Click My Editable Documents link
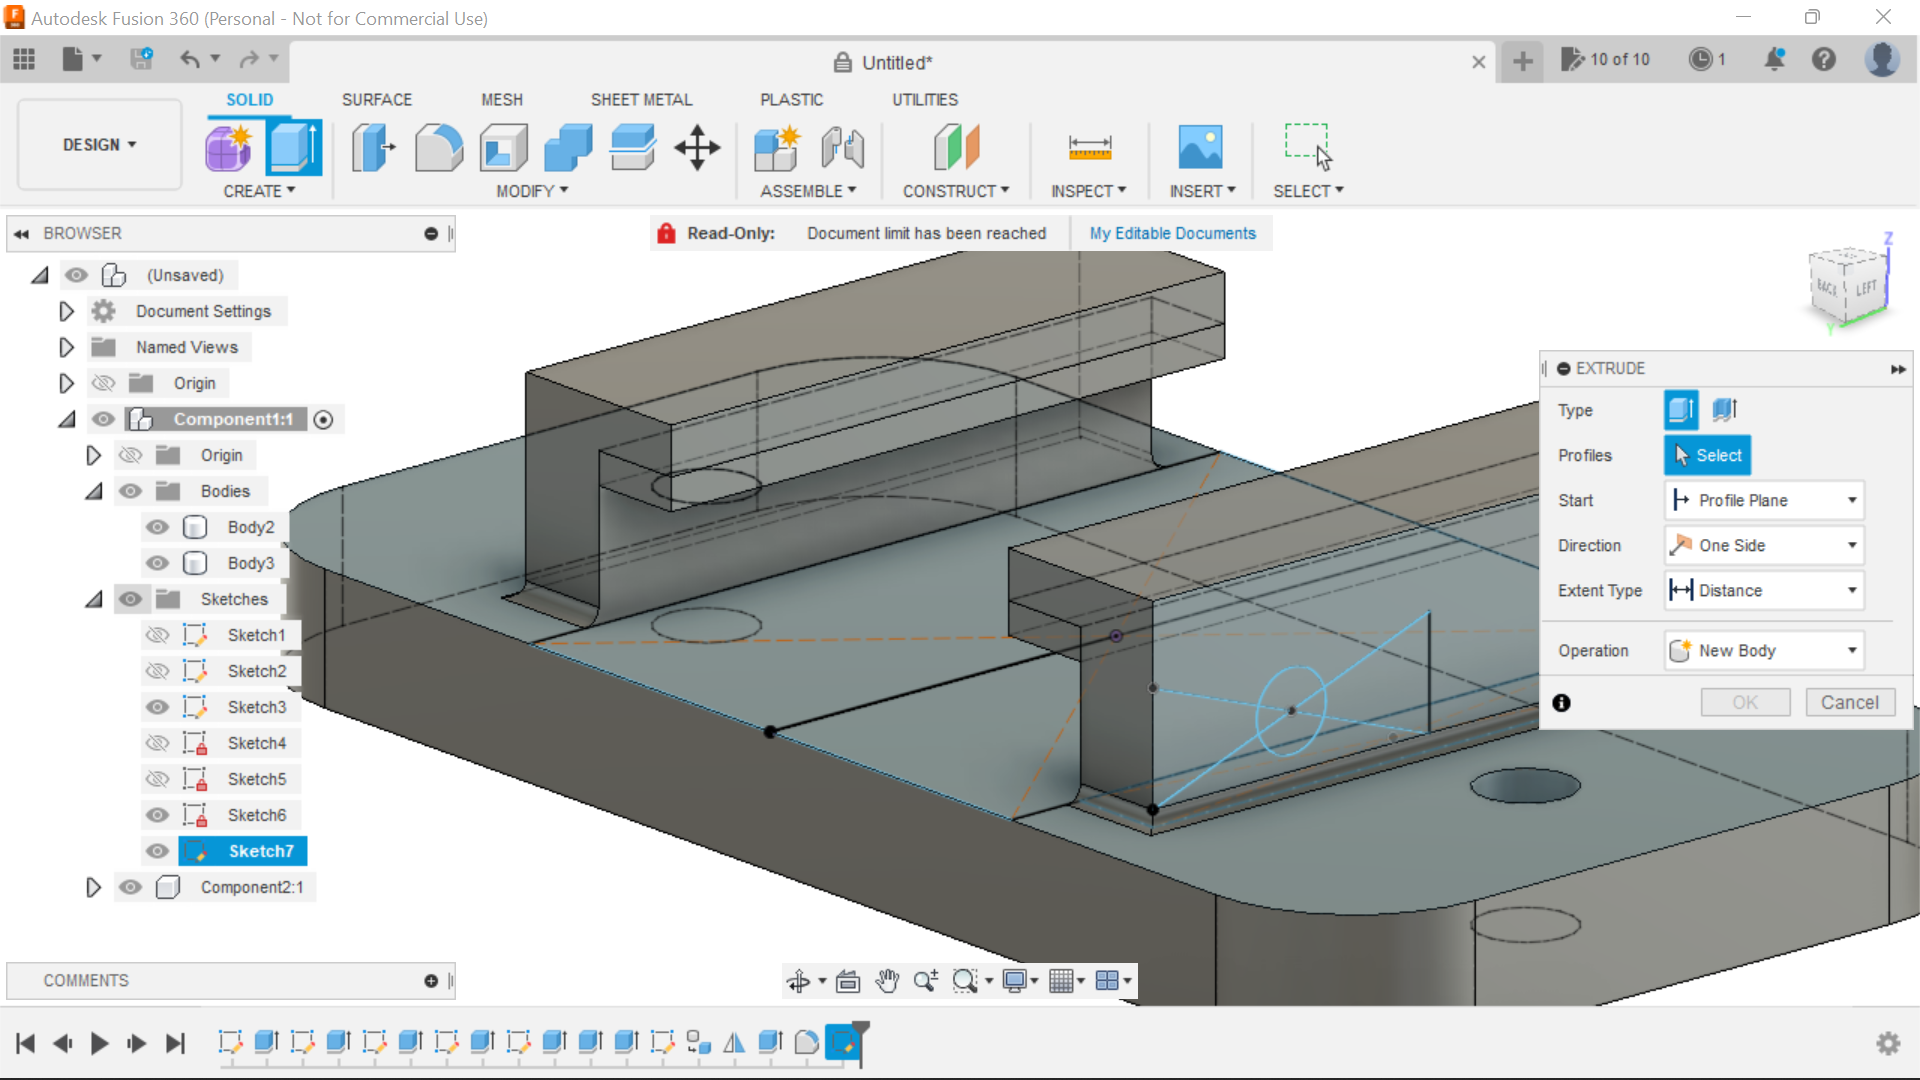Screen dimensions: 1920x1080 pos(1172,233)
